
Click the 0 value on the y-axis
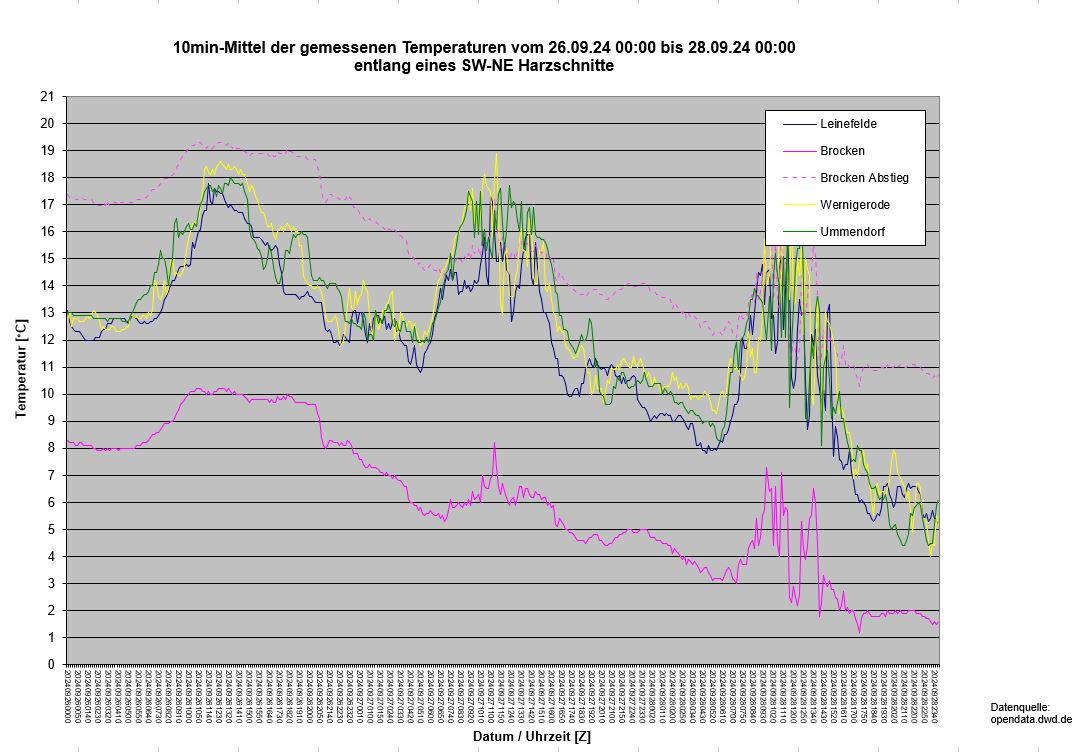point(50,664)
